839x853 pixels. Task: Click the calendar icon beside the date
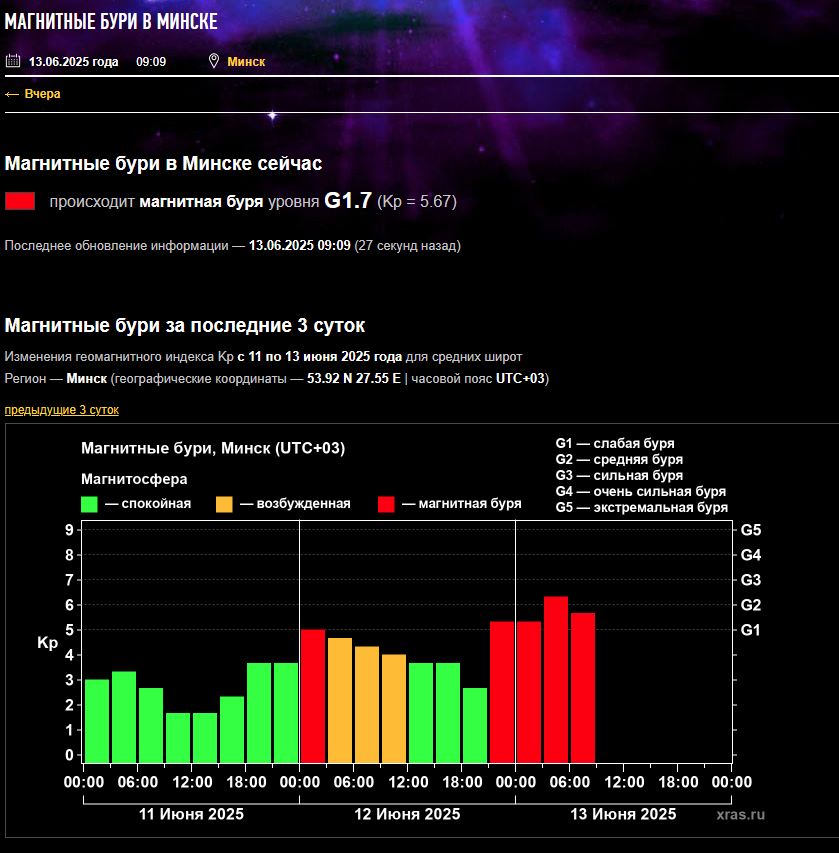tap(12, 61)
